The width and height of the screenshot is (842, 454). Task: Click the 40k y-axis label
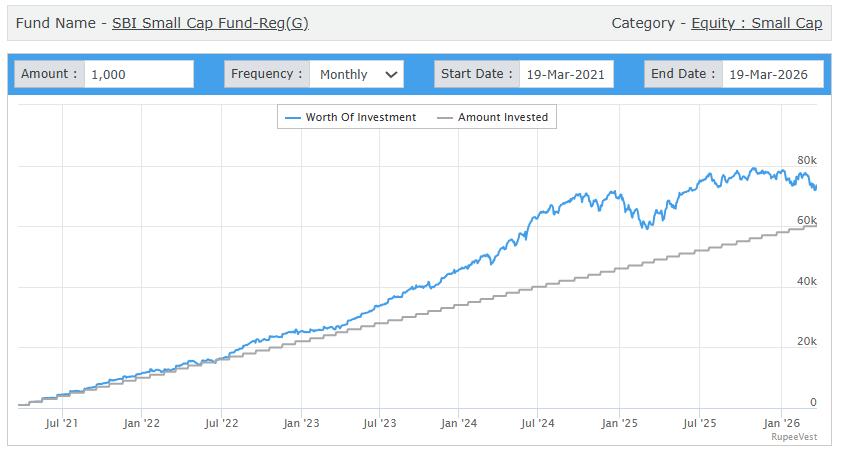807,281
